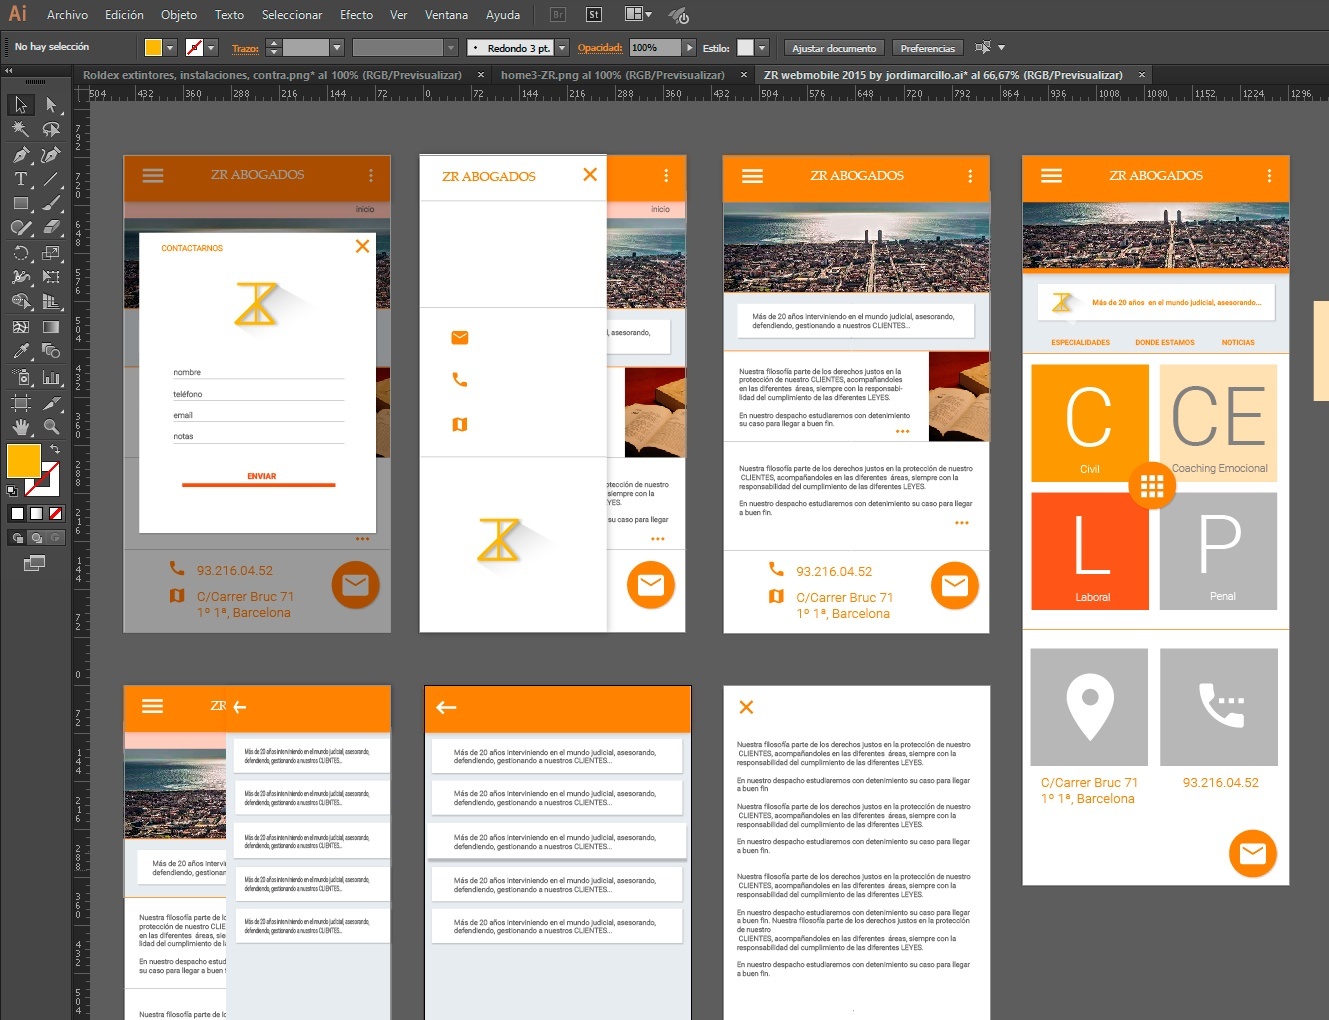Open the fill color dropdown in control bar
The height and width of the screenshot is (1020, 1329).
[x=171, y=48]
